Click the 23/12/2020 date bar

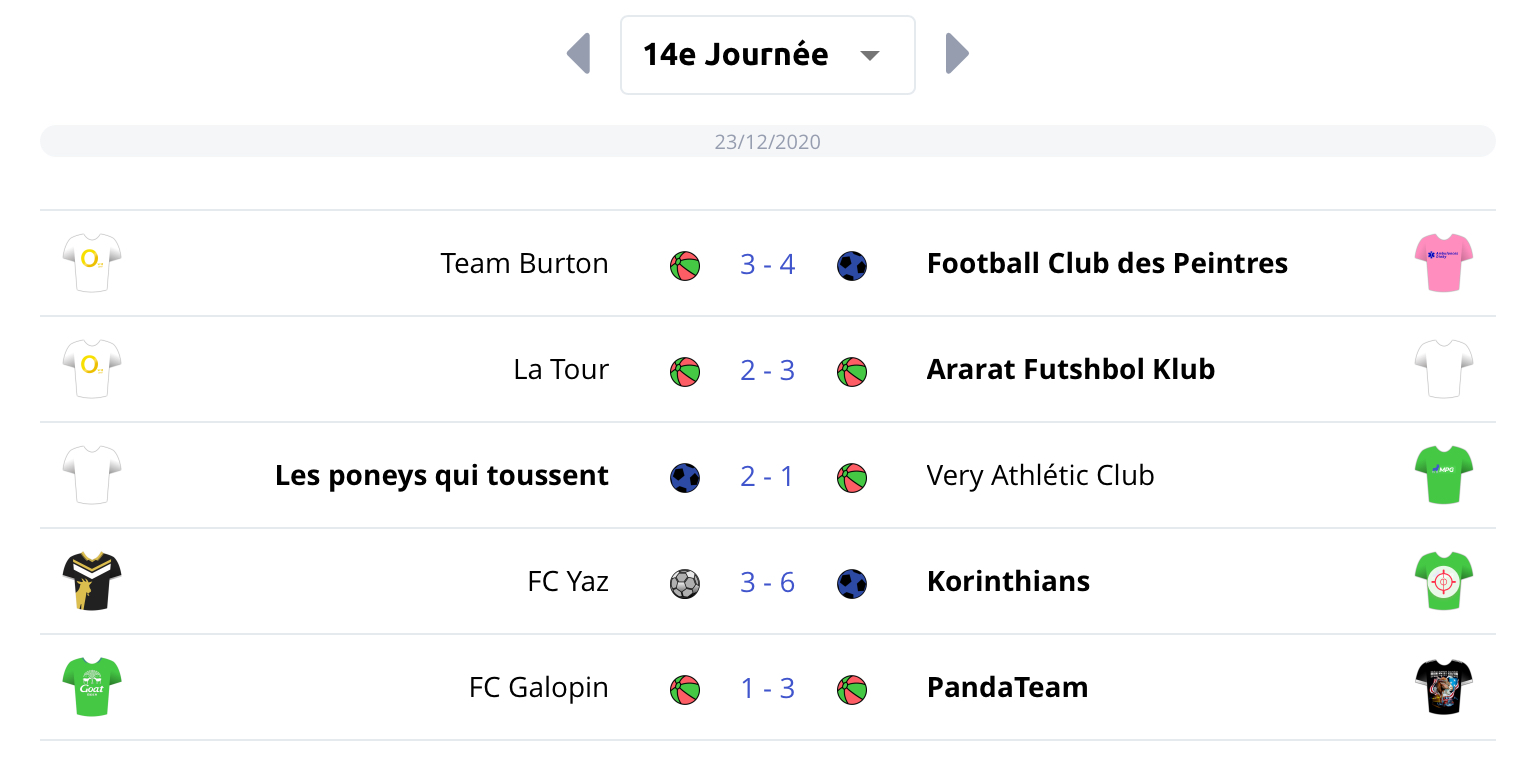767,142
